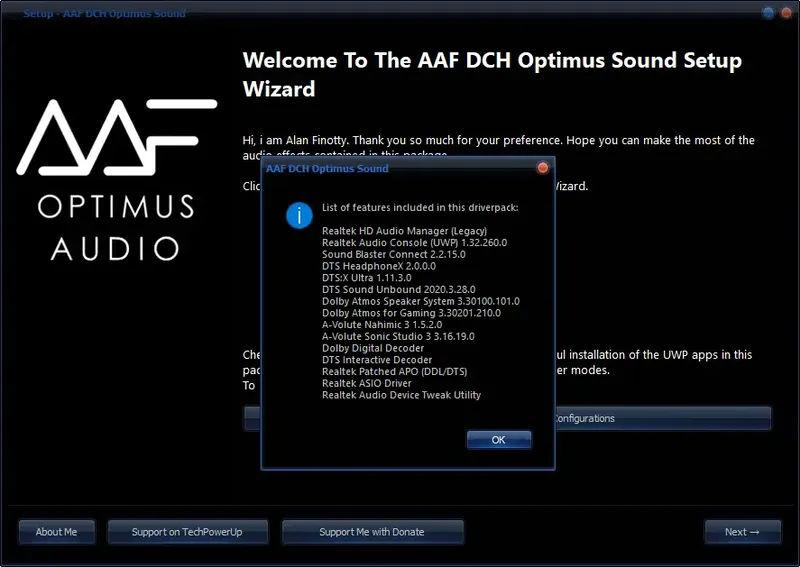Viewport: 800px width, 567px height.
Task: Select 'DTS Interactive Decoder' line
Action: click(377, 360)
